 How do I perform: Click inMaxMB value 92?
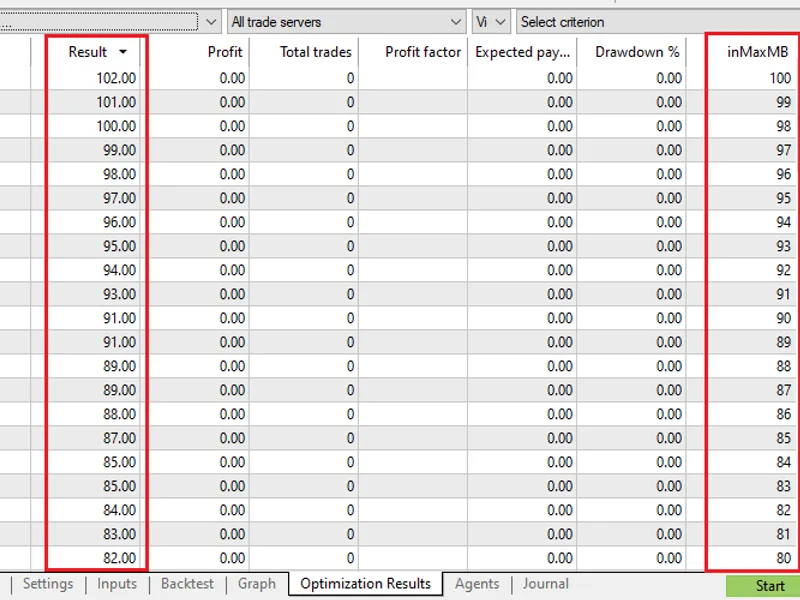click(784, 270)
